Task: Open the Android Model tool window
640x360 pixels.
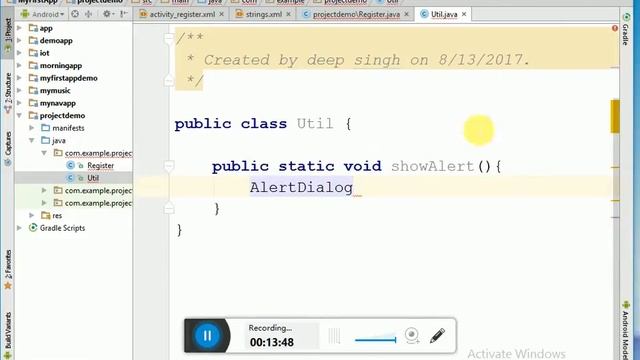Action: click(626, 331)
